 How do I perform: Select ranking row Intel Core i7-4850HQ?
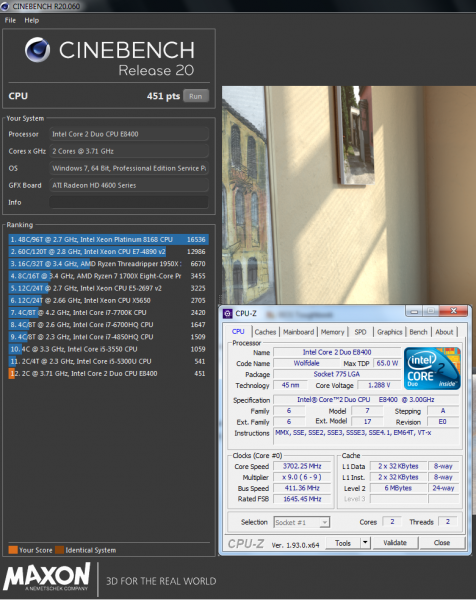point(108,337)
